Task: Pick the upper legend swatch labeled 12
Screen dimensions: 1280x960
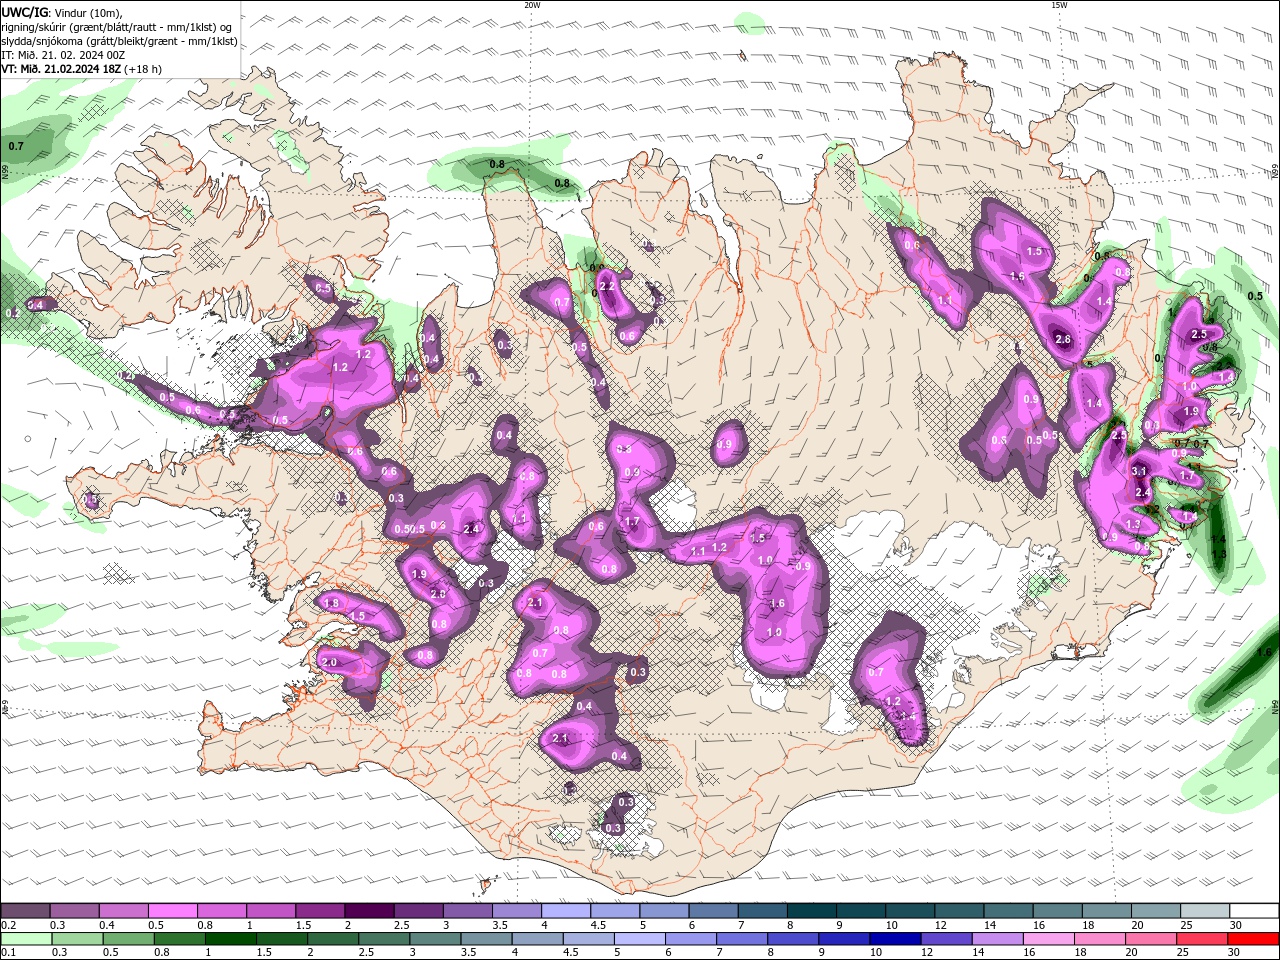Action: tap(958, 911)
